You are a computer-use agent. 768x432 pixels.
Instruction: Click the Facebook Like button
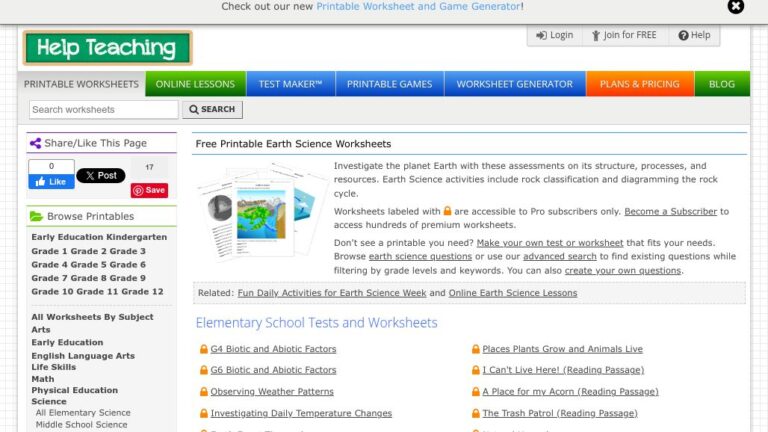coord(51,182)
